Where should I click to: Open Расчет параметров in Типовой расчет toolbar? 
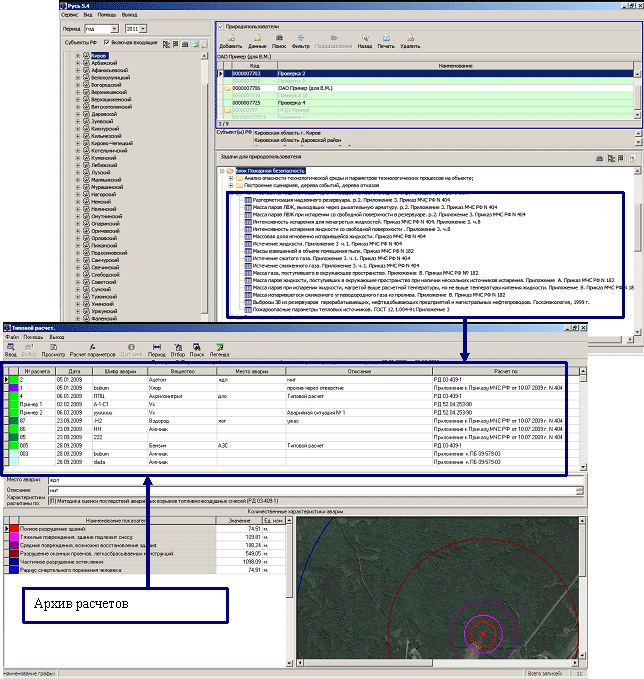click(x=93, y=350)
